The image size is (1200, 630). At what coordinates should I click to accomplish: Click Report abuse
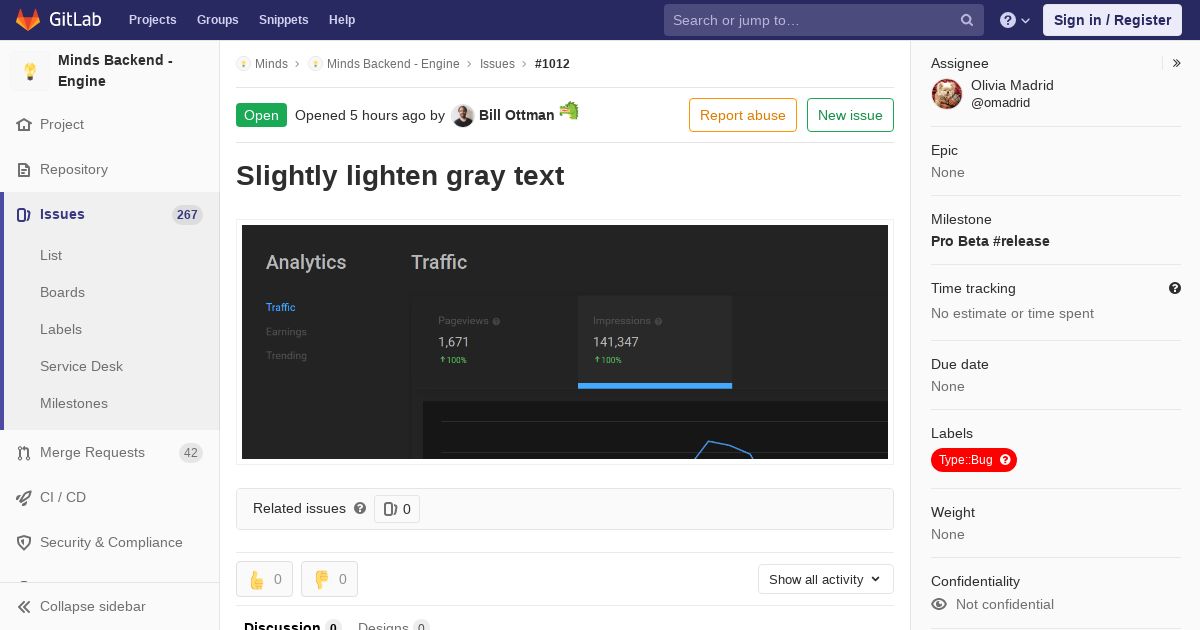pos(743,115)
